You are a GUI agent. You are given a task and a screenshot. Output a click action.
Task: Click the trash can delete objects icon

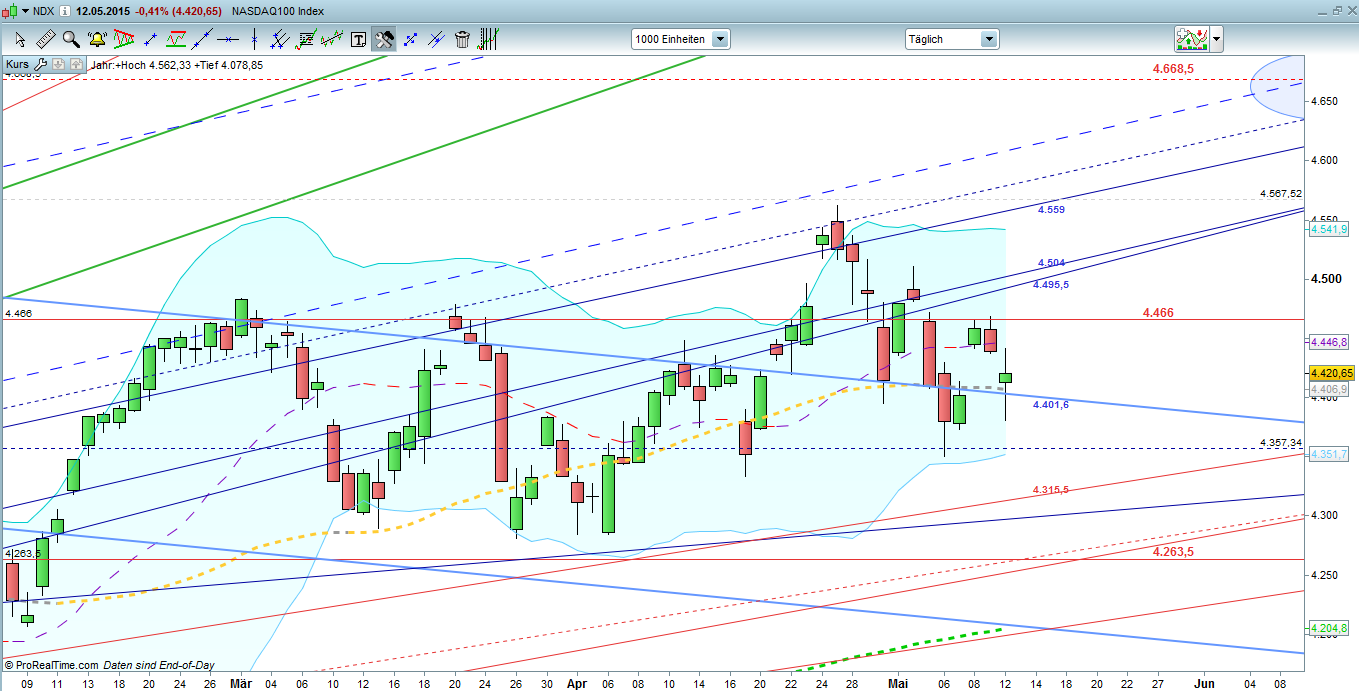click(x=462, y=39)
